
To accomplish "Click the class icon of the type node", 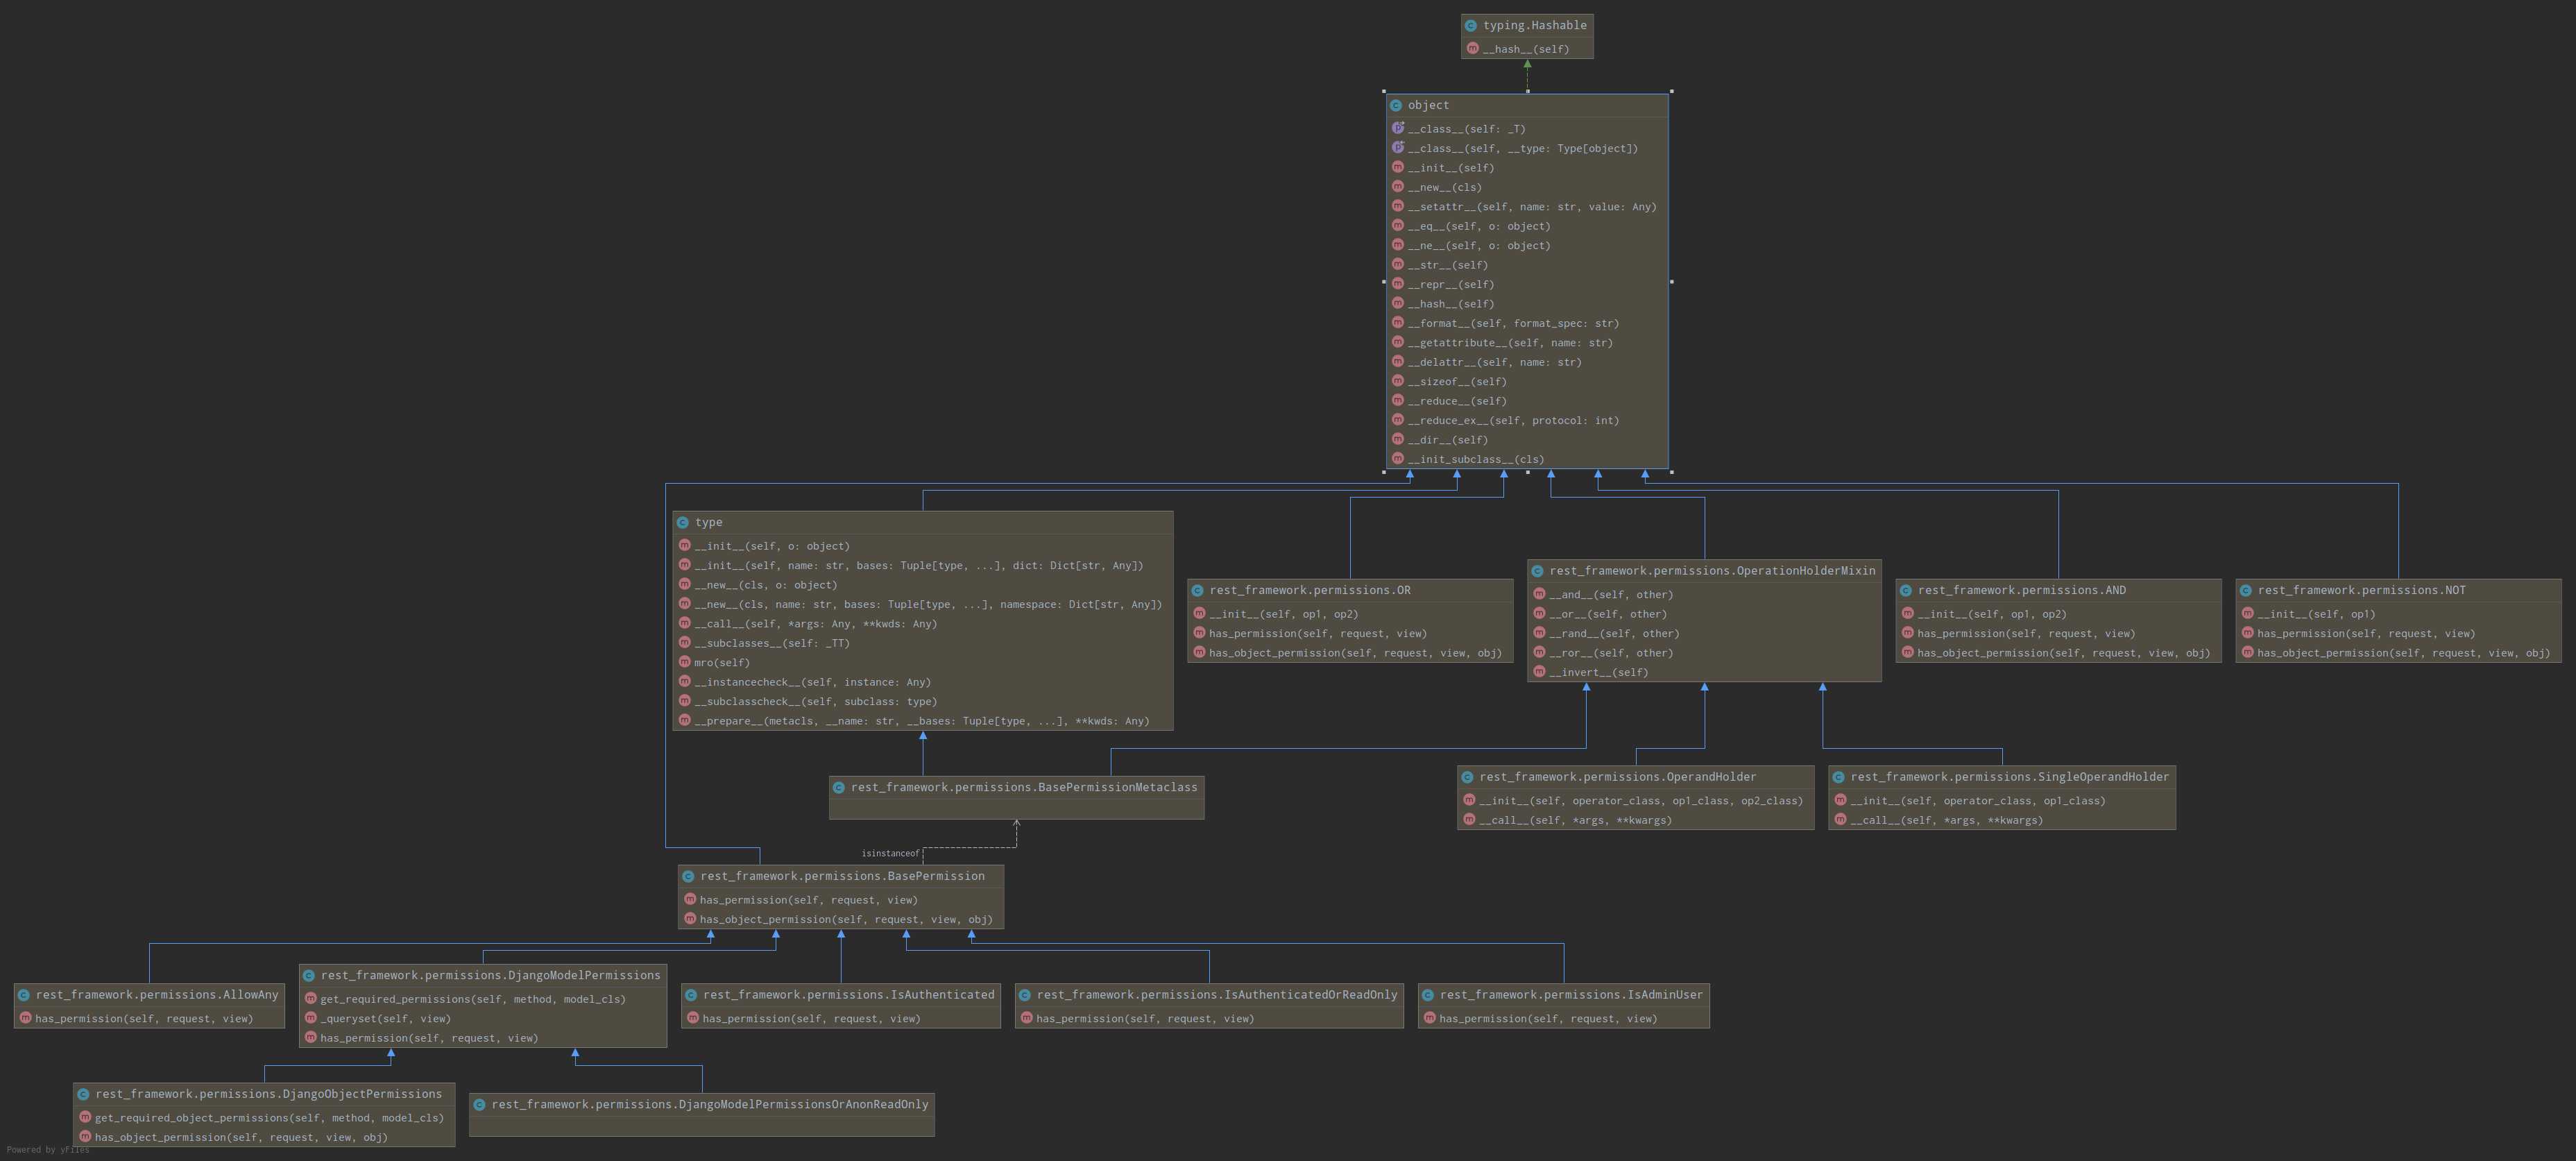I will 683,522.
